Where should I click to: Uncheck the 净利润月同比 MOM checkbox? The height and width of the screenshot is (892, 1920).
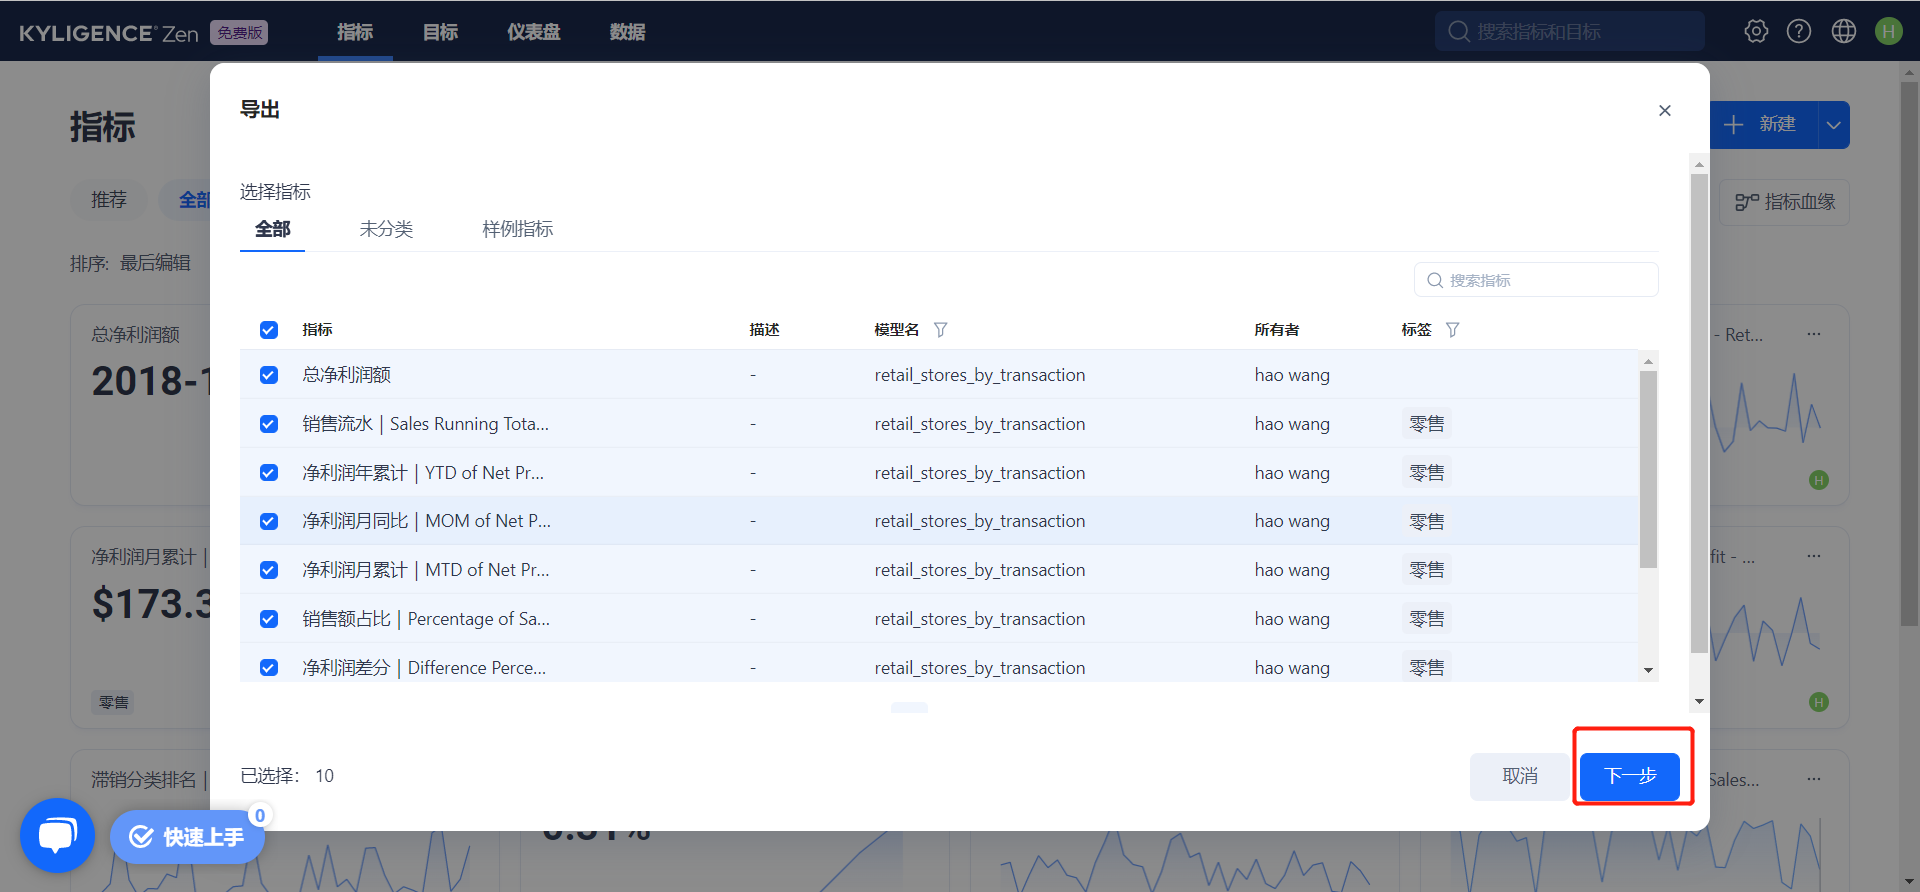269,521
